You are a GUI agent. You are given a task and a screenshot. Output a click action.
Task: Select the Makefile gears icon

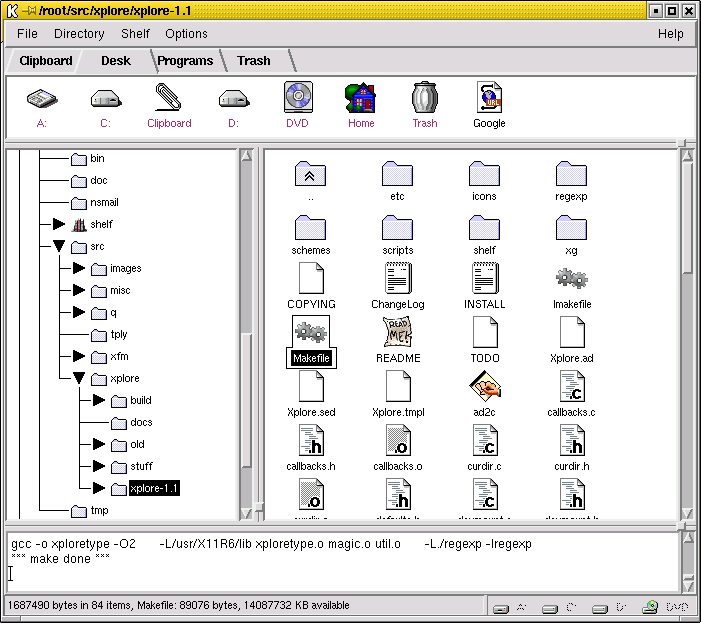pyautogui.click(x=311, y=333)
